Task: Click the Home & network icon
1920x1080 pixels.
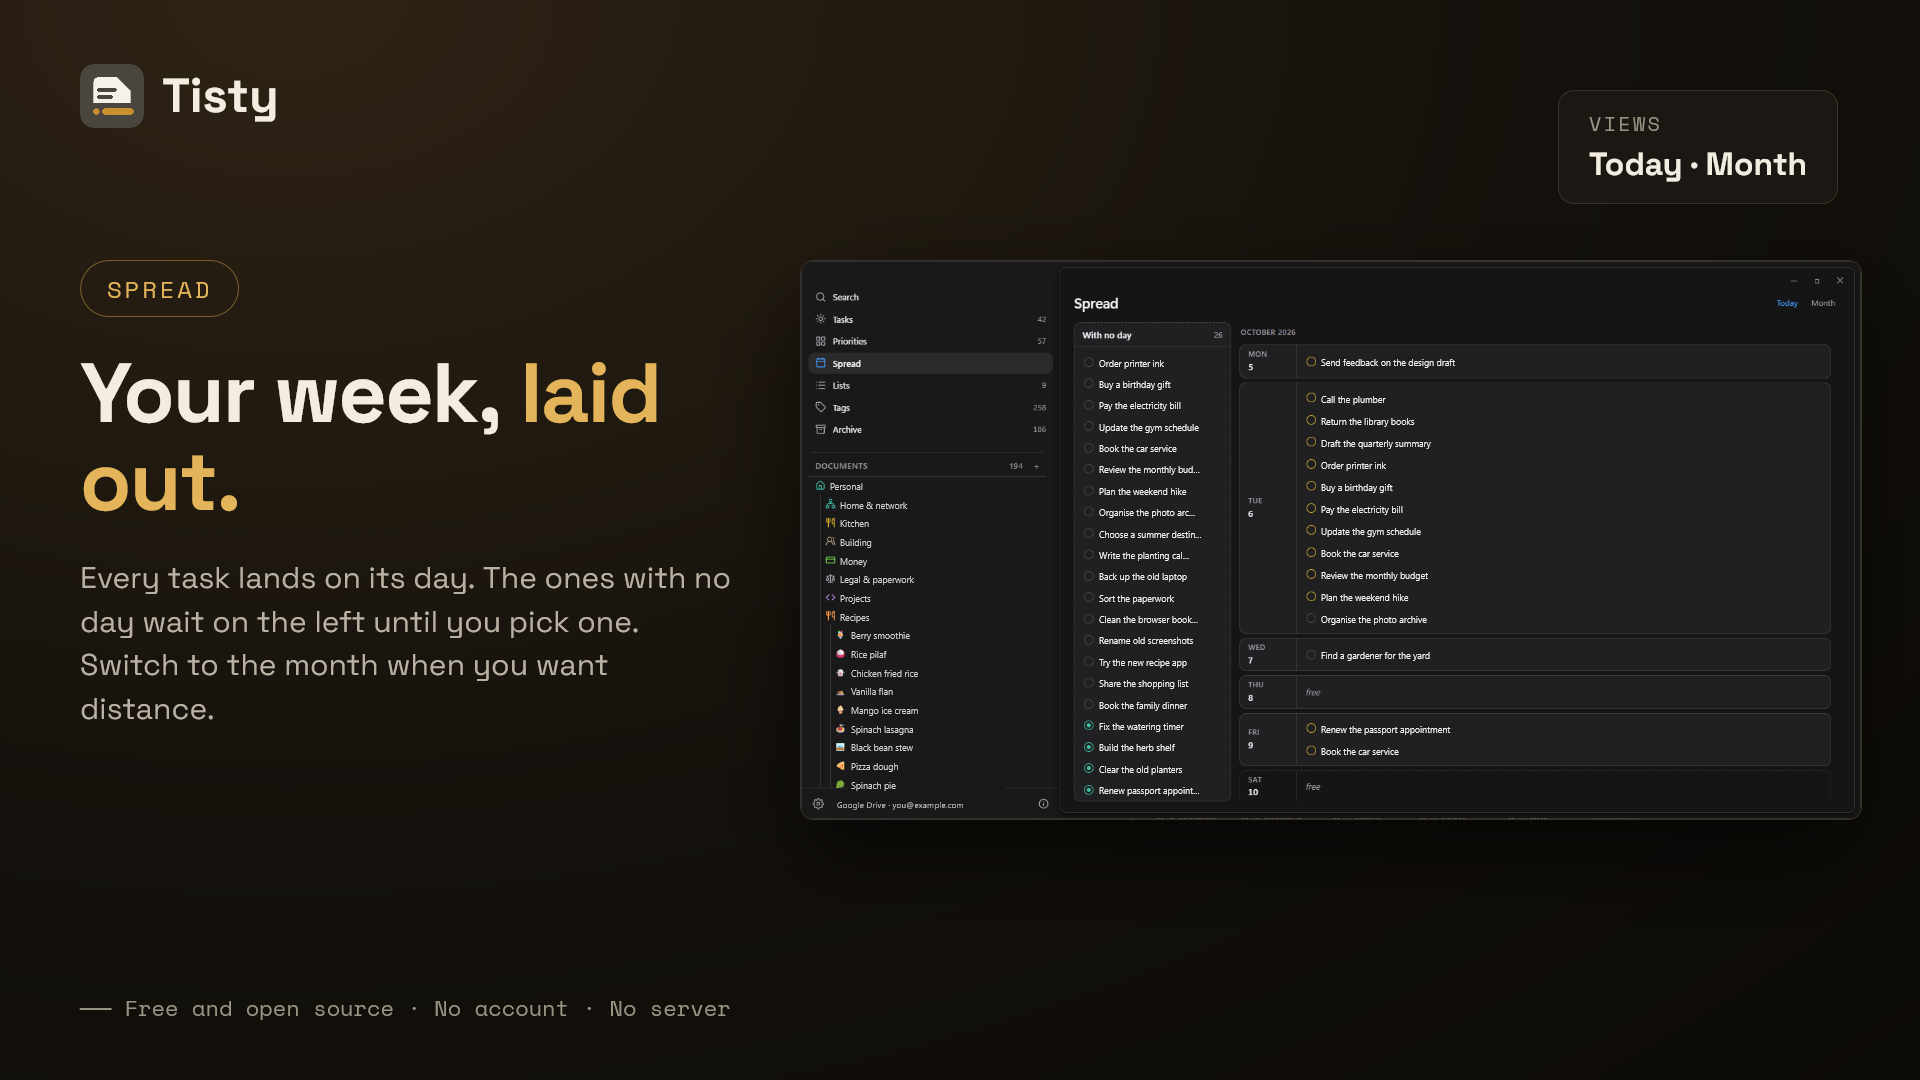Action: click(830, 505)
